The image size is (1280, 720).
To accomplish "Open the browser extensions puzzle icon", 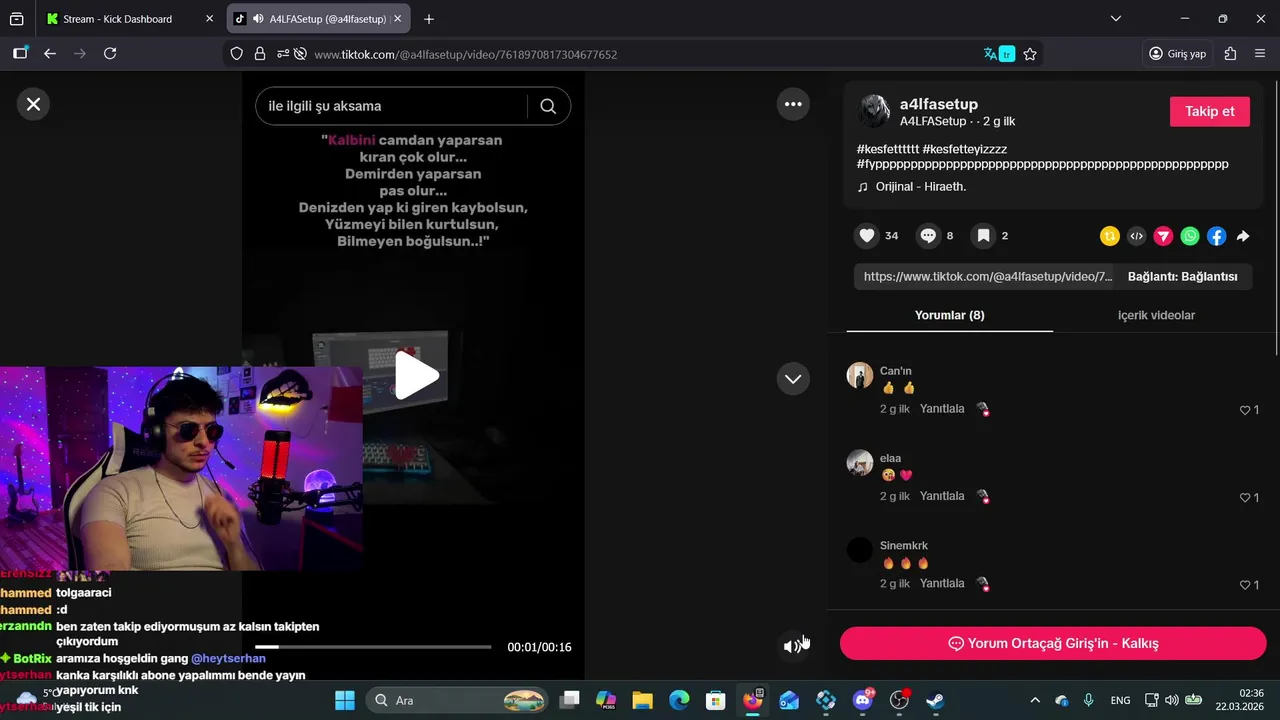I will [1230, 54].
